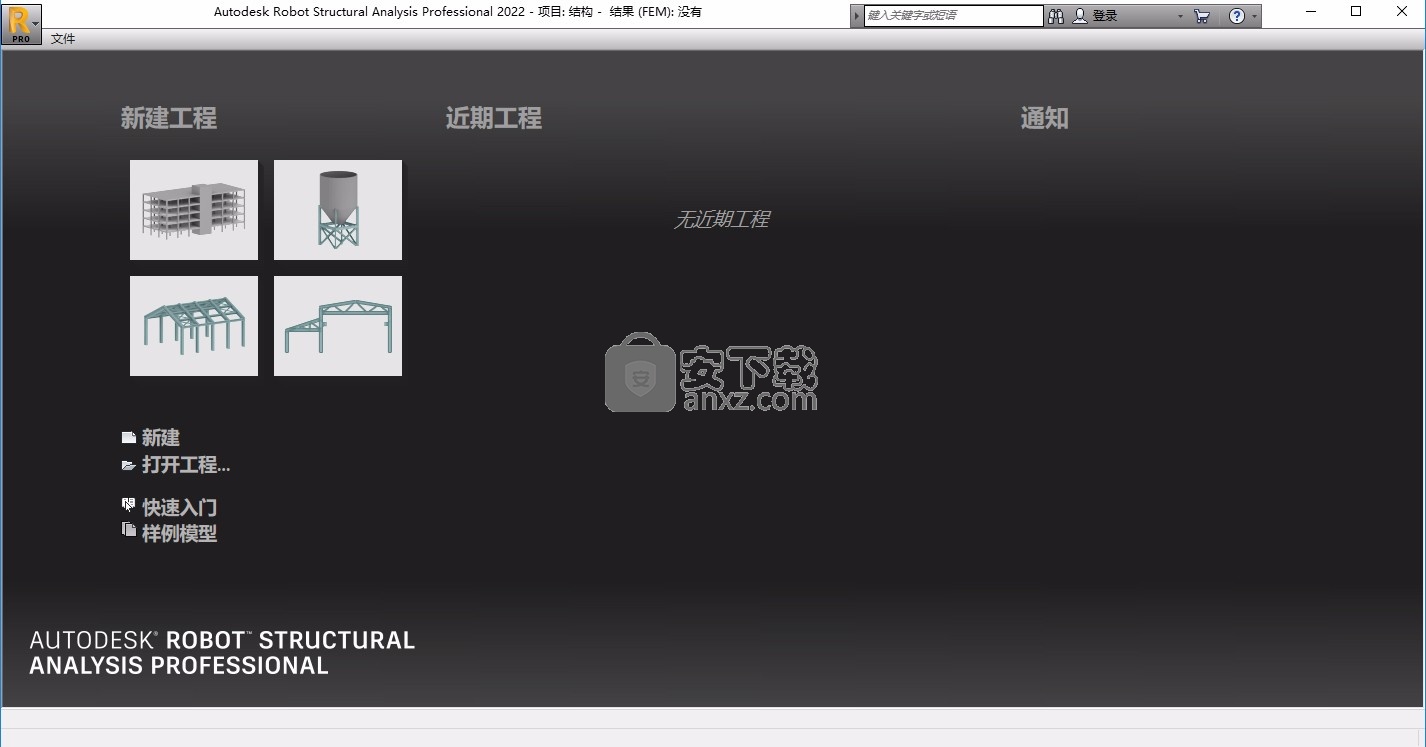Screen dimensions: 1426x747
Task: Select the 2D frame truss project thumbnail
Action: 338,326
